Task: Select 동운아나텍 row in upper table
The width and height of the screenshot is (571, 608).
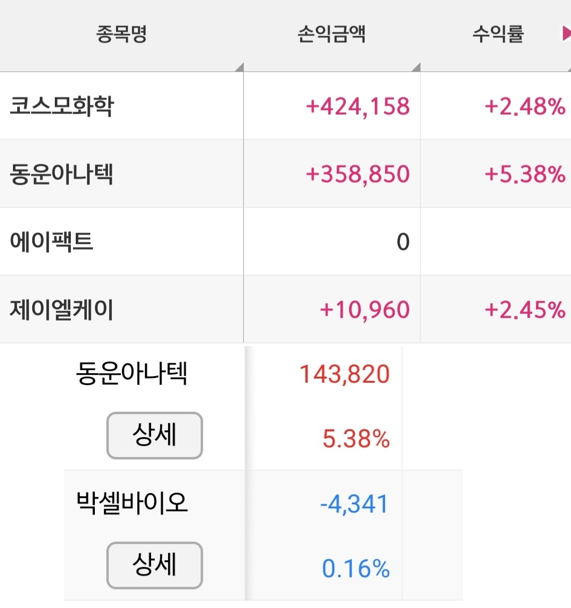Action: tap(285, 174)
